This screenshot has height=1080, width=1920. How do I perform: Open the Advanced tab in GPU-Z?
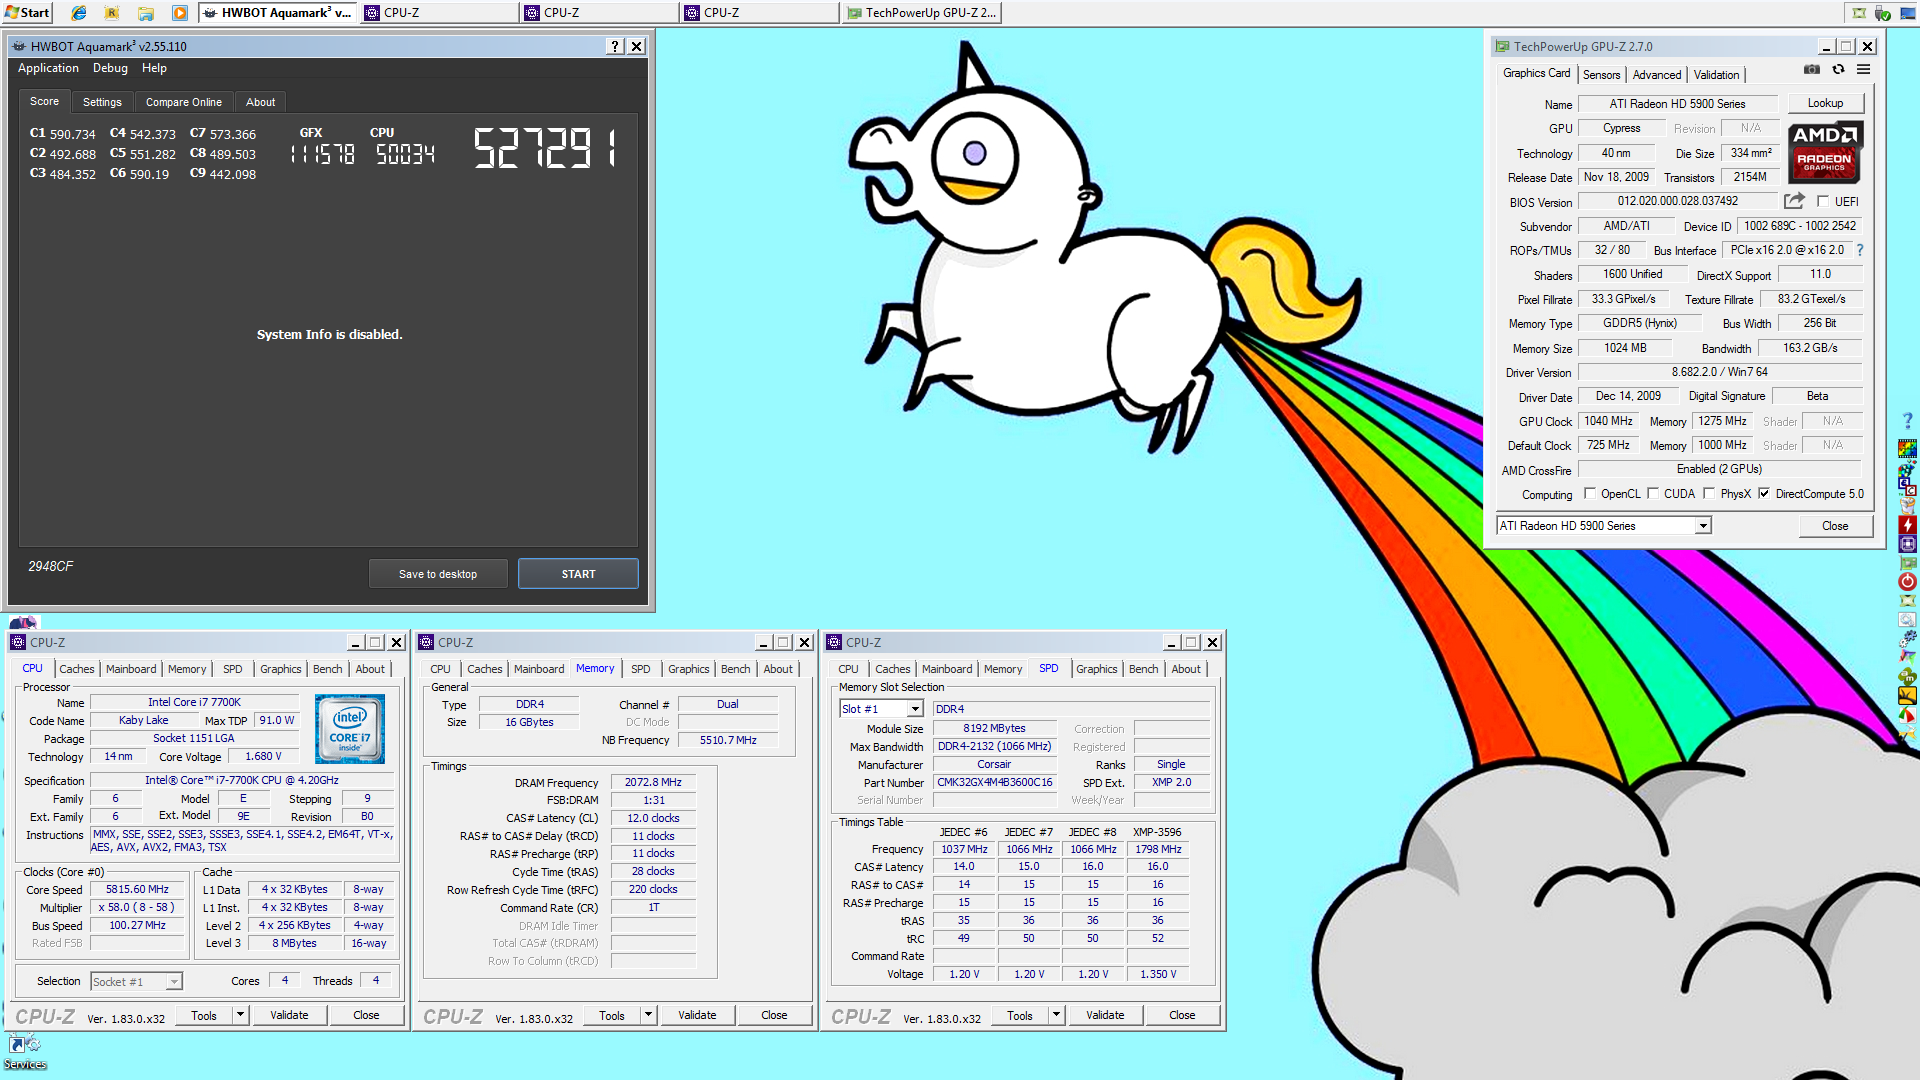point(1657,75)
